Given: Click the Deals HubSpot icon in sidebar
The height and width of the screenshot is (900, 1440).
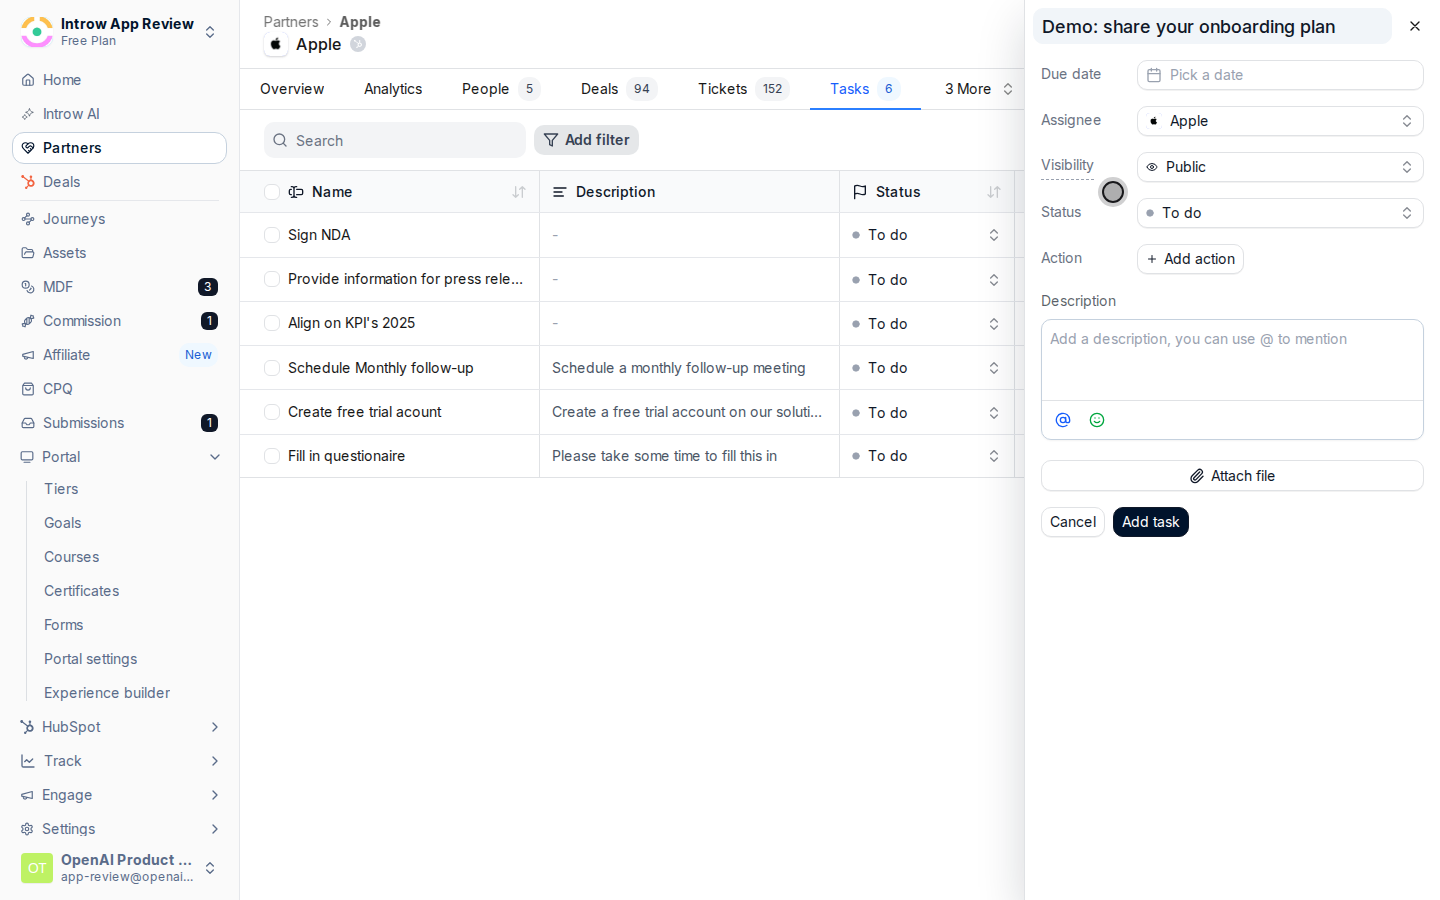Looking at the screenshot, I should (28, 182).
